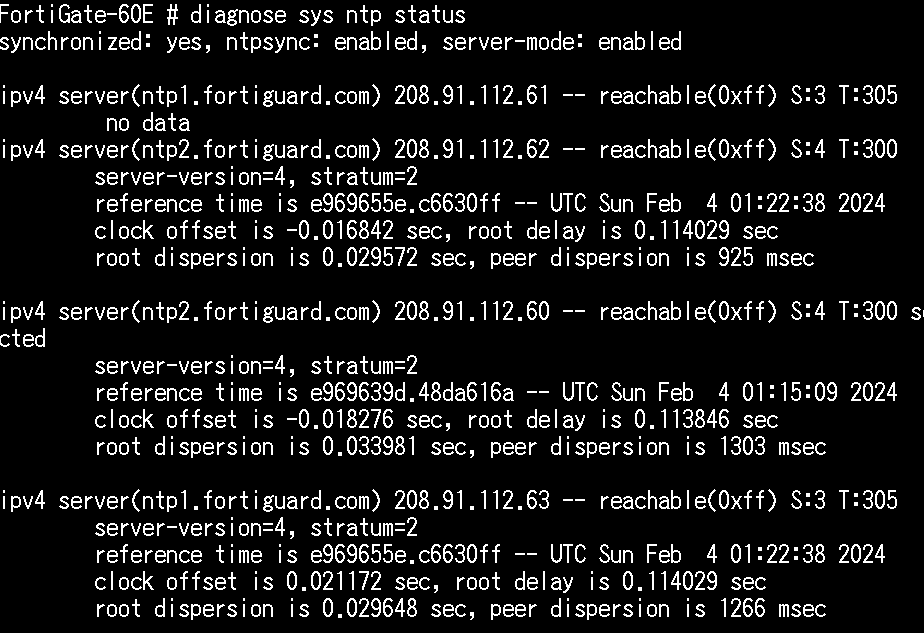Click clock offset -0.018276 value
The width and height of the screenshot is (924, 633).
pos(340,420)
